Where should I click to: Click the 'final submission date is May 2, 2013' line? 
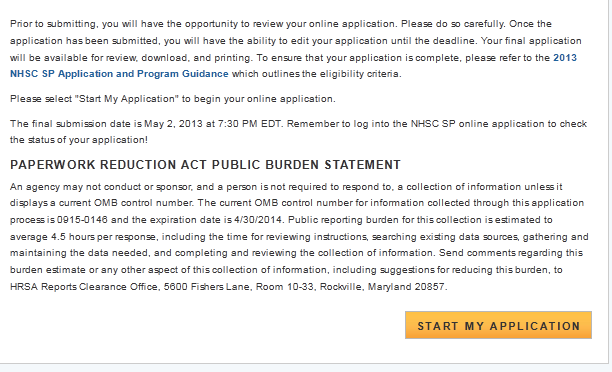[298, 124]
